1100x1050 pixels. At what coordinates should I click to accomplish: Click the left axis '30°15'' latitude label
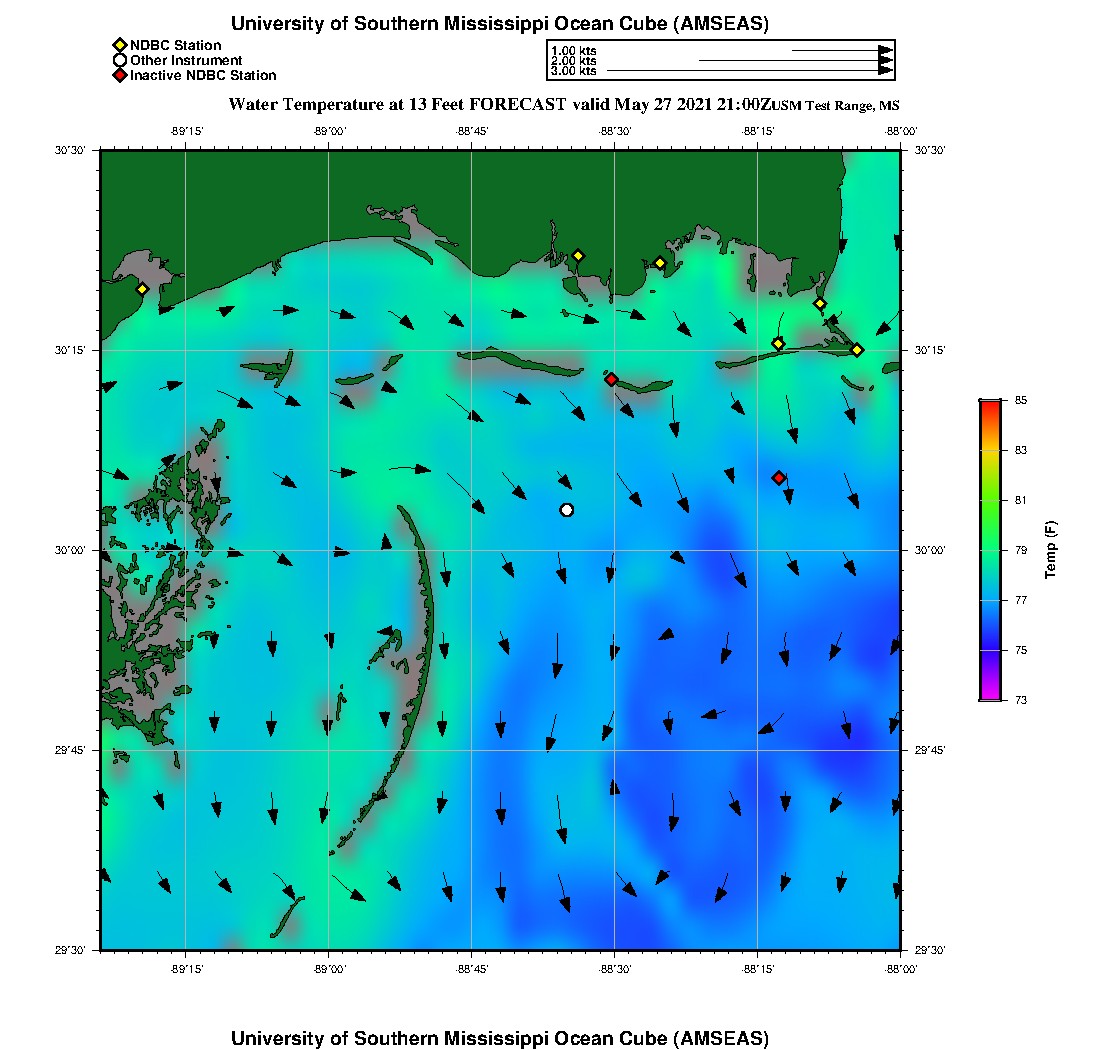click(x=70, y=350)
